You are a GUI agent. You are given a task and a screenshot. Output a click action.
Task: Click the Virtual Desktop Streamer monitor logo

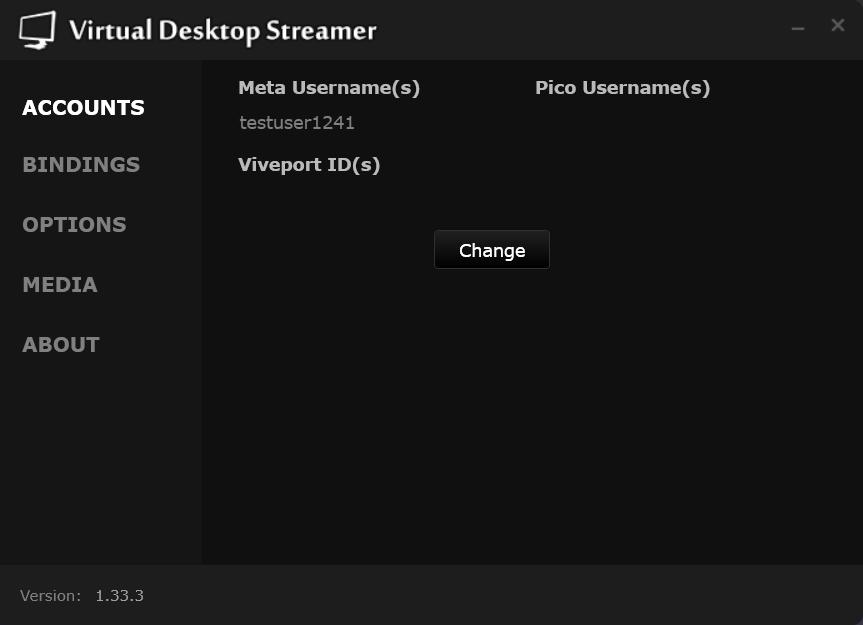pyautogui.click(x=37, y=29)
